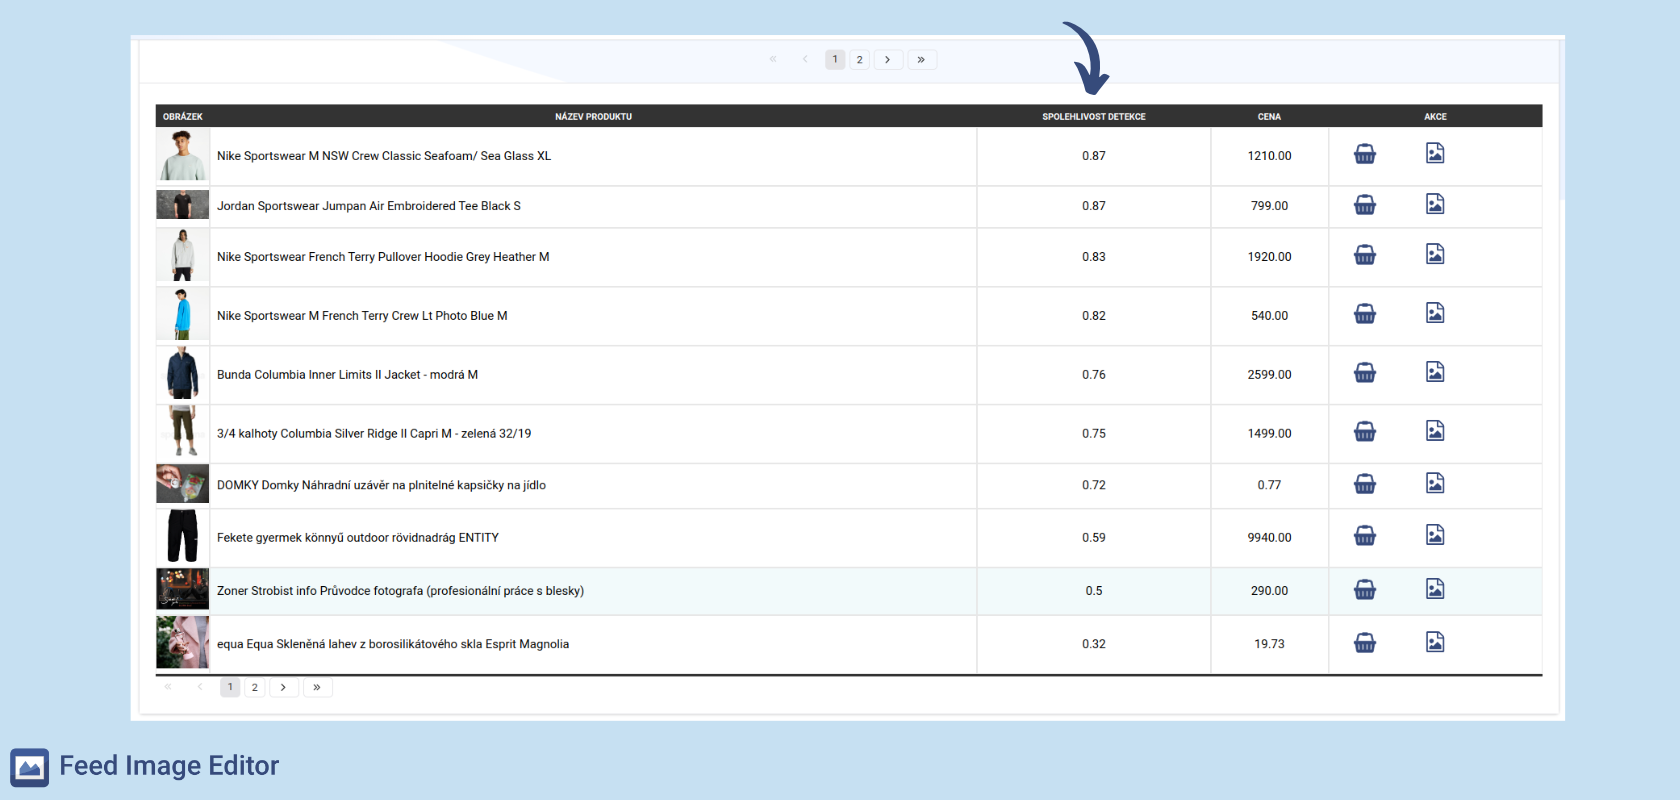Image resolution: width=1680 pixels, height=800 pixels.
Task: Click image file icon for Nike NSW Crew Classic row
Action: [x=1435, y=153]
